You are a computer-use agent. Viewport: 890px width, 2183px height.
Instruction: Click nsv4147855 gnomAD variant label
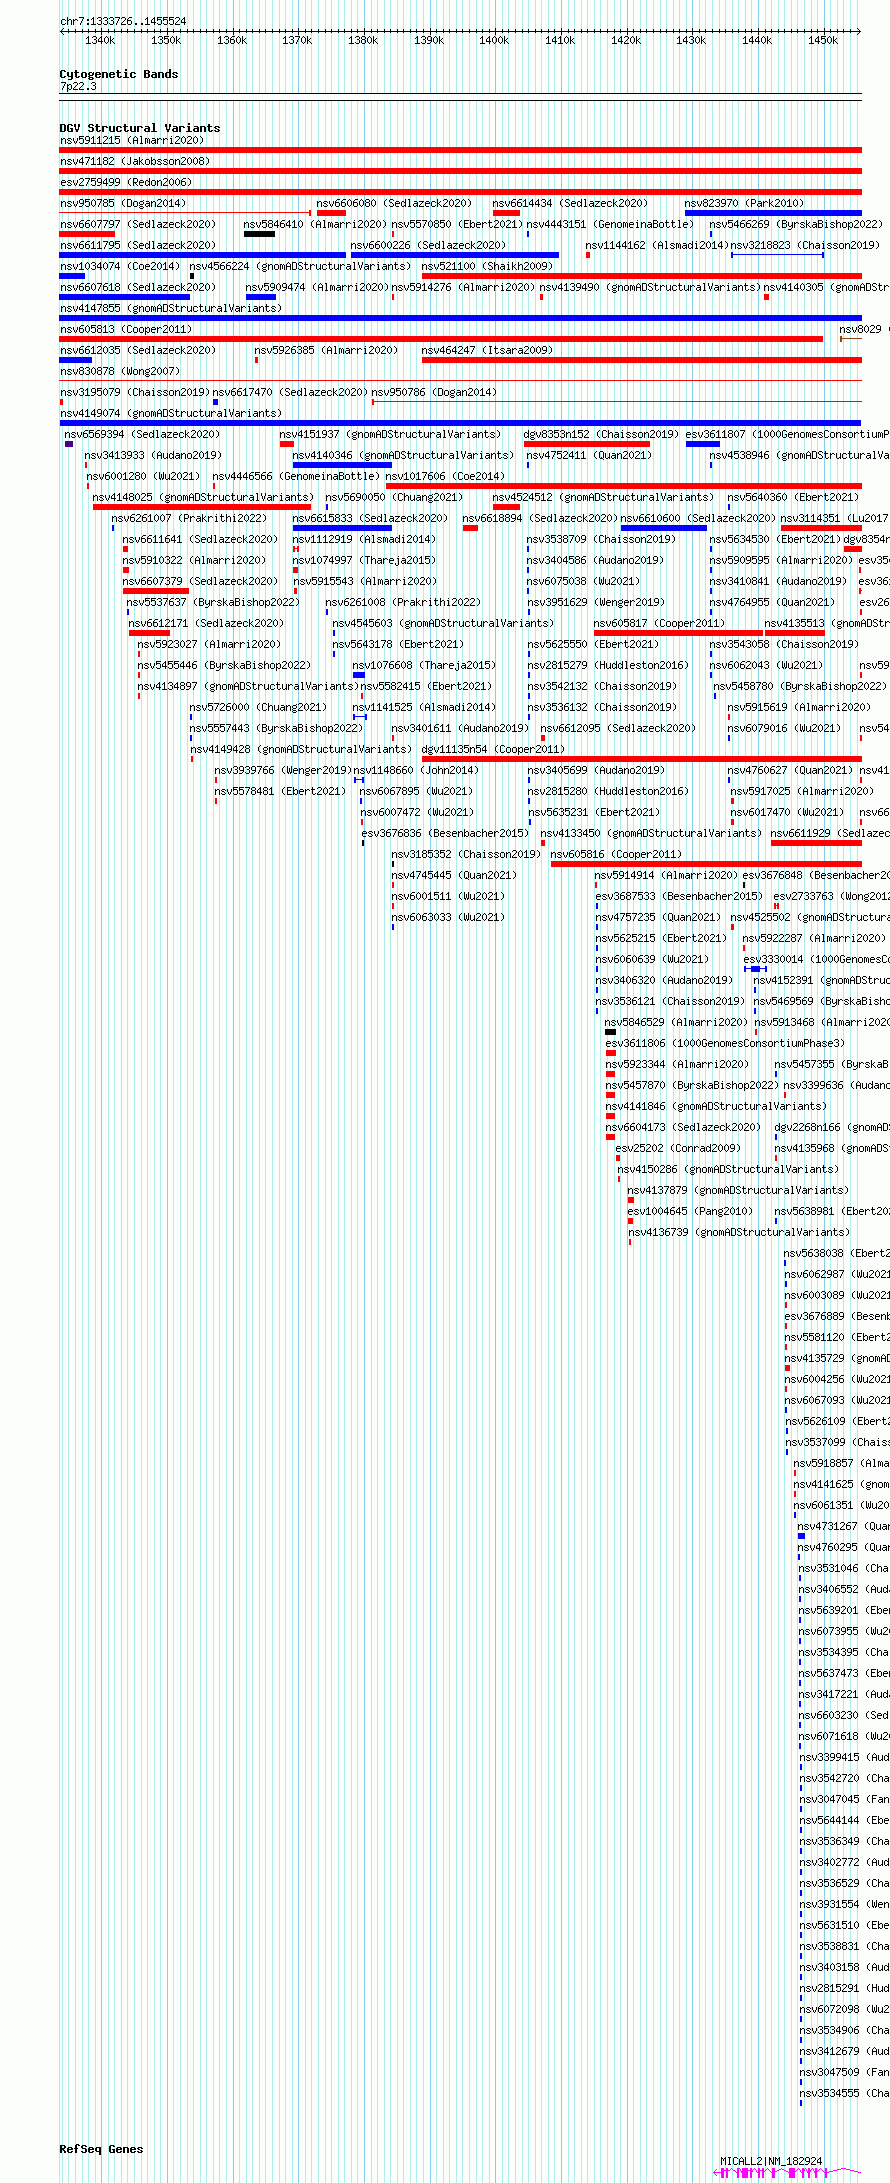tap(171, 308)
